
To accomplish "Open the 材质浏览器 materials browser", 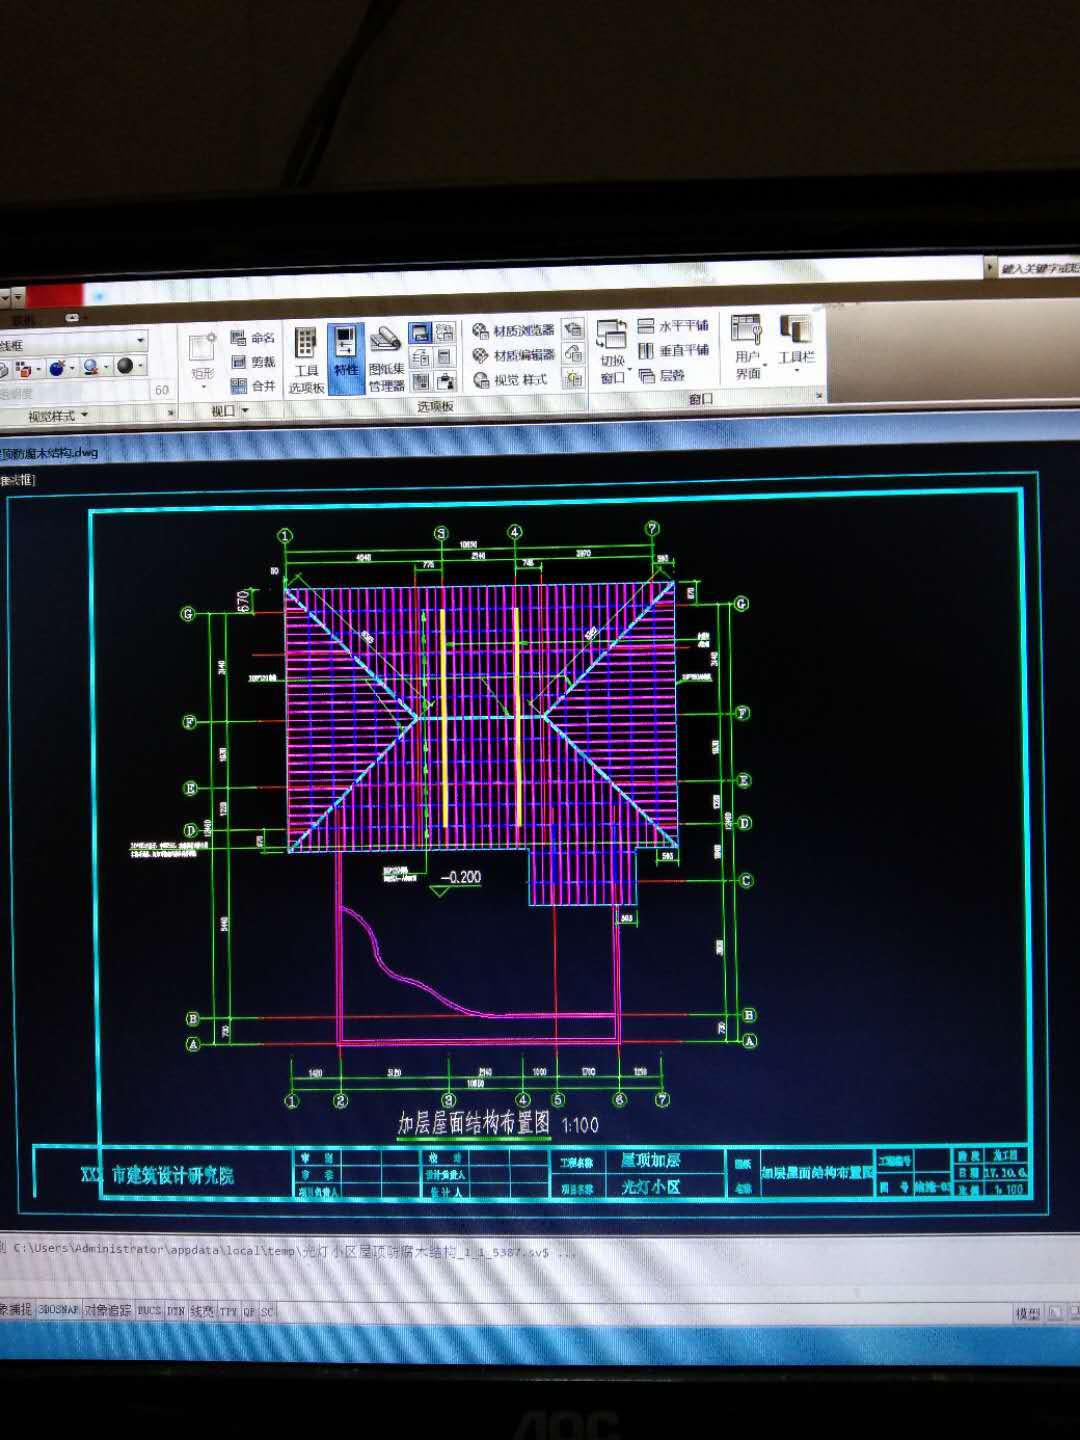I will pyautogui.click(x=513, y=331).
